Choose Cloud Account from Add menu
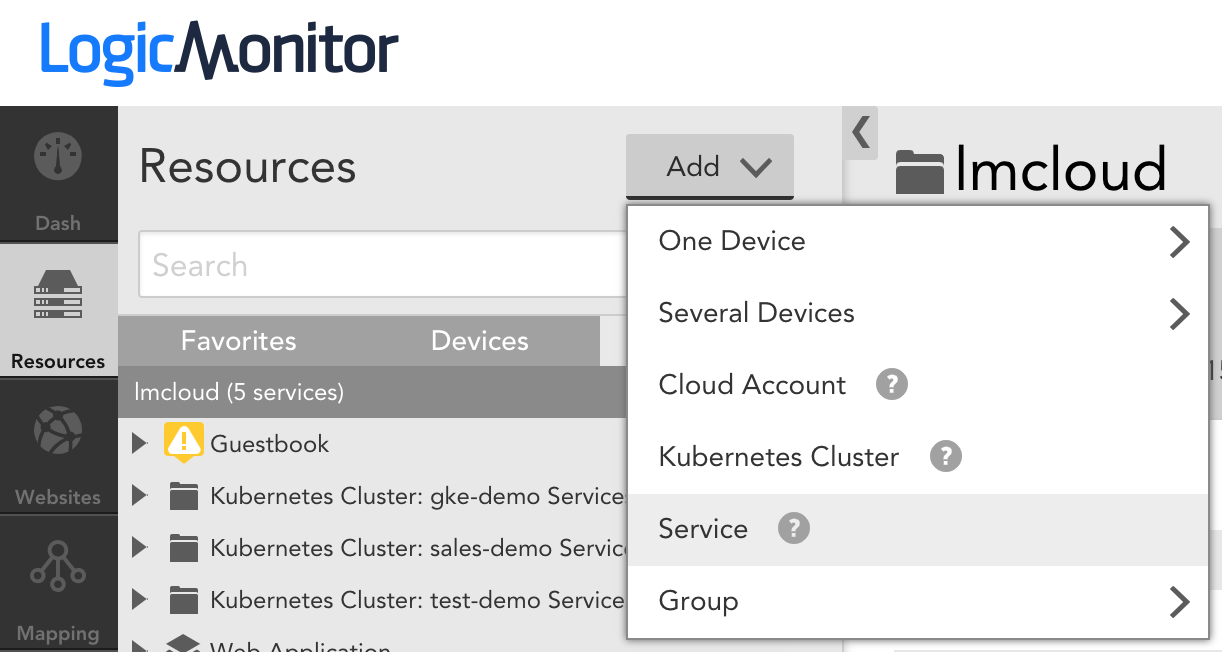Image resolution: width=1222 pixels, height=652 pixels. [916, 385]
